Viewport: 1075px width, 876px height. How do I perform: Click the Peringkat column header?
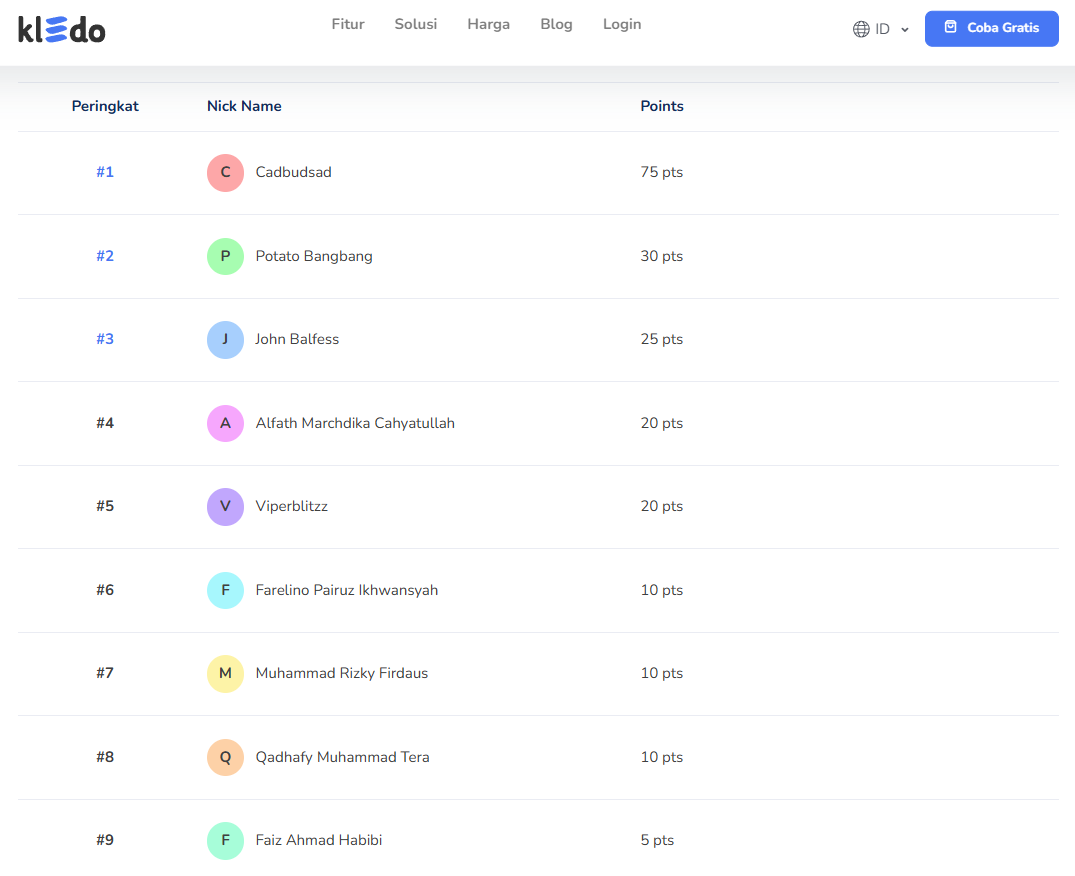[x=105, y=106]
